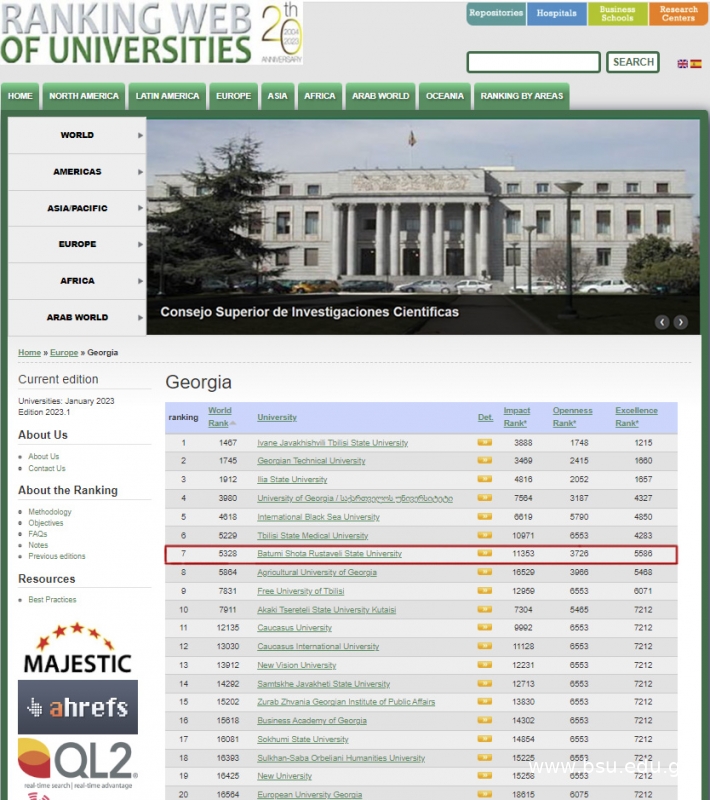
Task: Click into the search text field
Action: [x=533, y=62]
